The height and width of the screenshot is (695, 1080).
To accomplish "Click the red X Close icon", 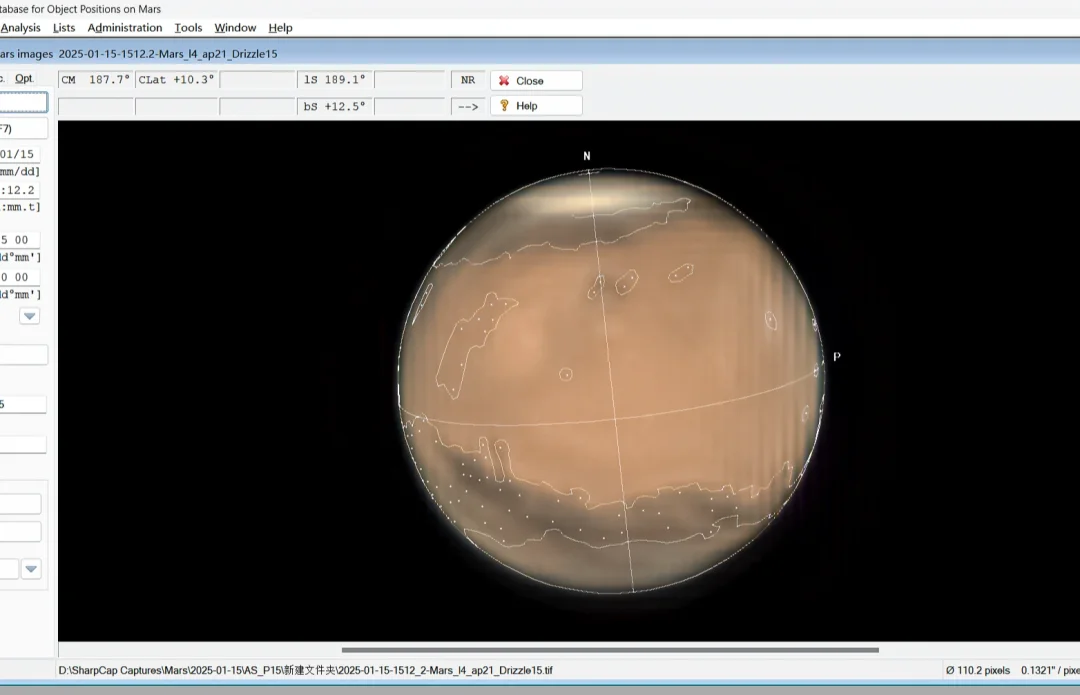I will 505,81.
